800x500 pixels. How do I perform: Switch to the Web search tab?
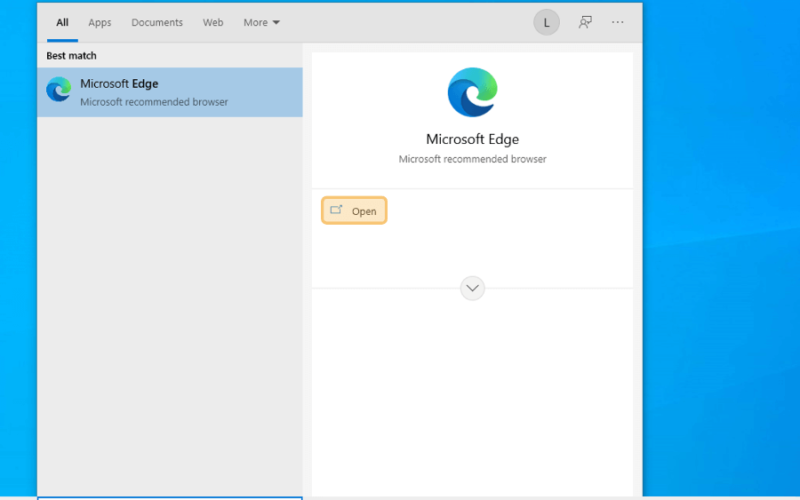coord(213,22)
